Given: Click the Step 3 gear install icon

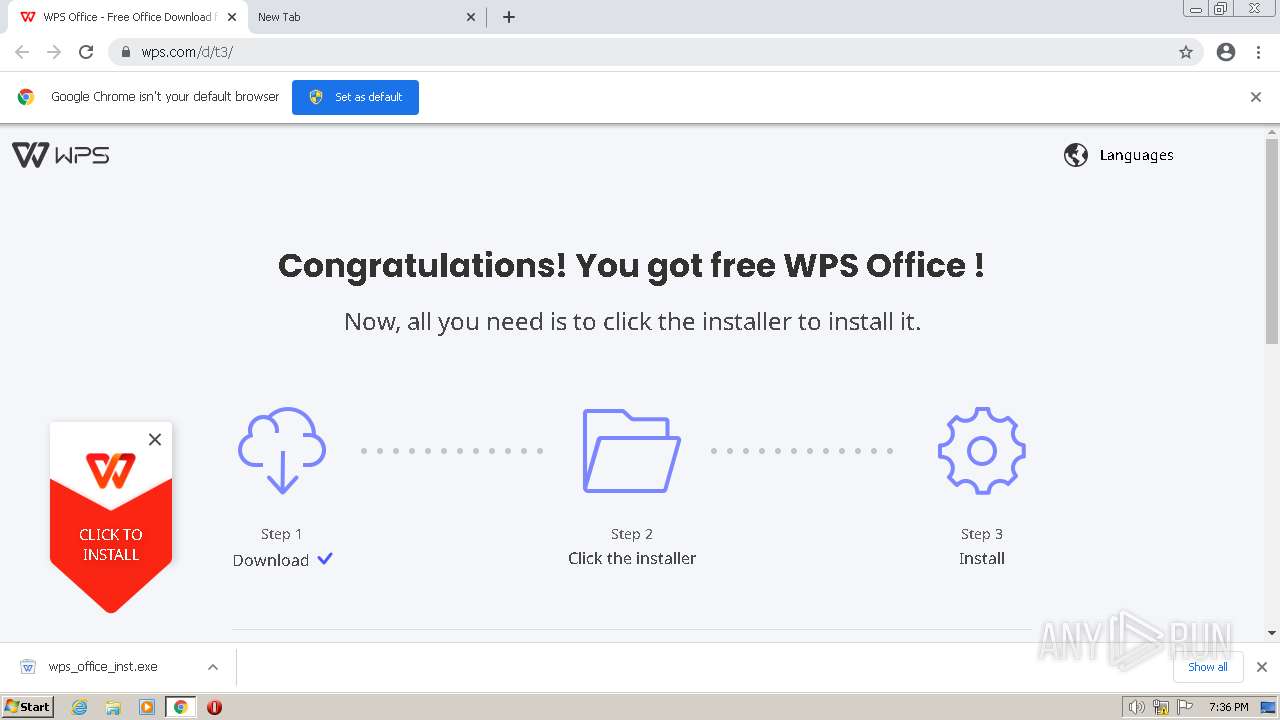Looking at the screenshot, I should click(982, 450).
